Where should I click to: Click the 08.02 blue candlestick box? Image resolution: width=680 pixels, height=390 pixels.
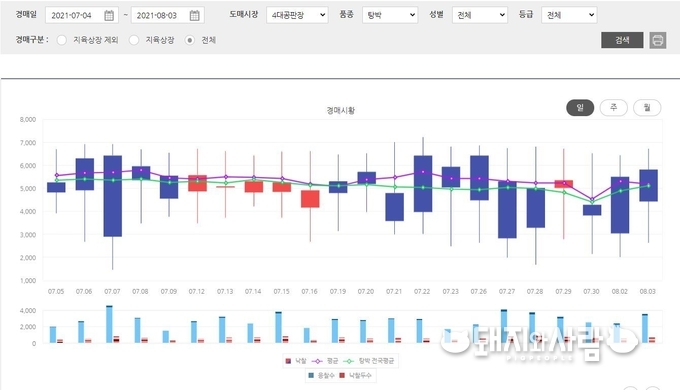[620, 205]
